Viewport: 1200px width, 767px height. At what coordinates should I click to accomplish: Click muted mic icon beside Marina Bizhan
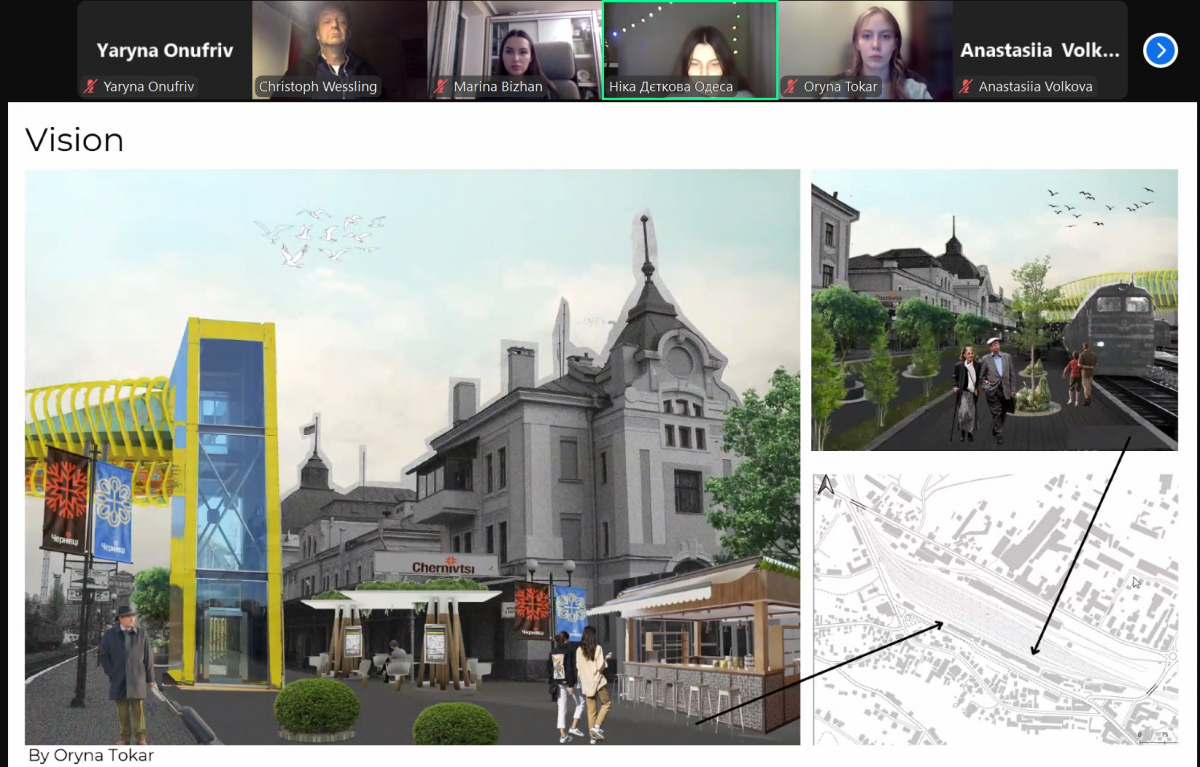click(x=442, y=87)
